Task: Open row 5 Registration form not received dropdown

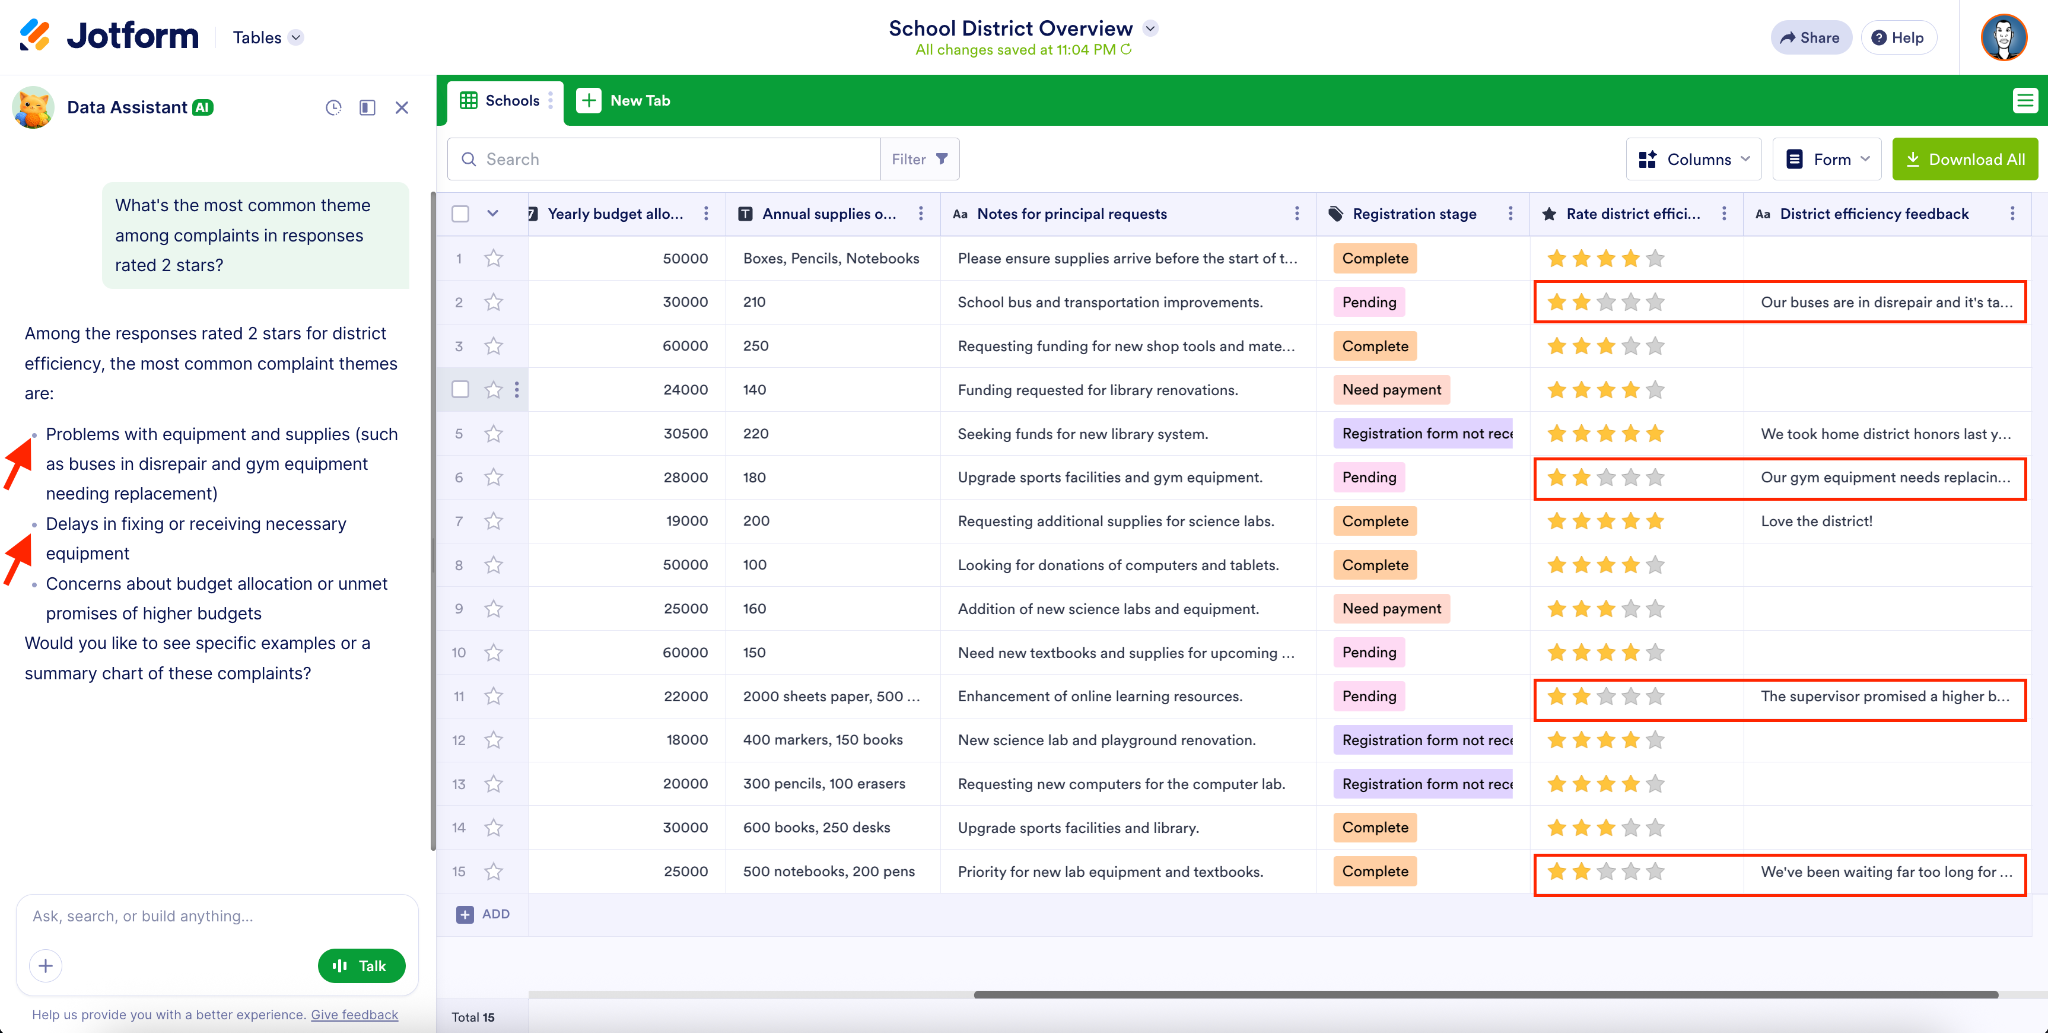Action: click(1424, 434)
